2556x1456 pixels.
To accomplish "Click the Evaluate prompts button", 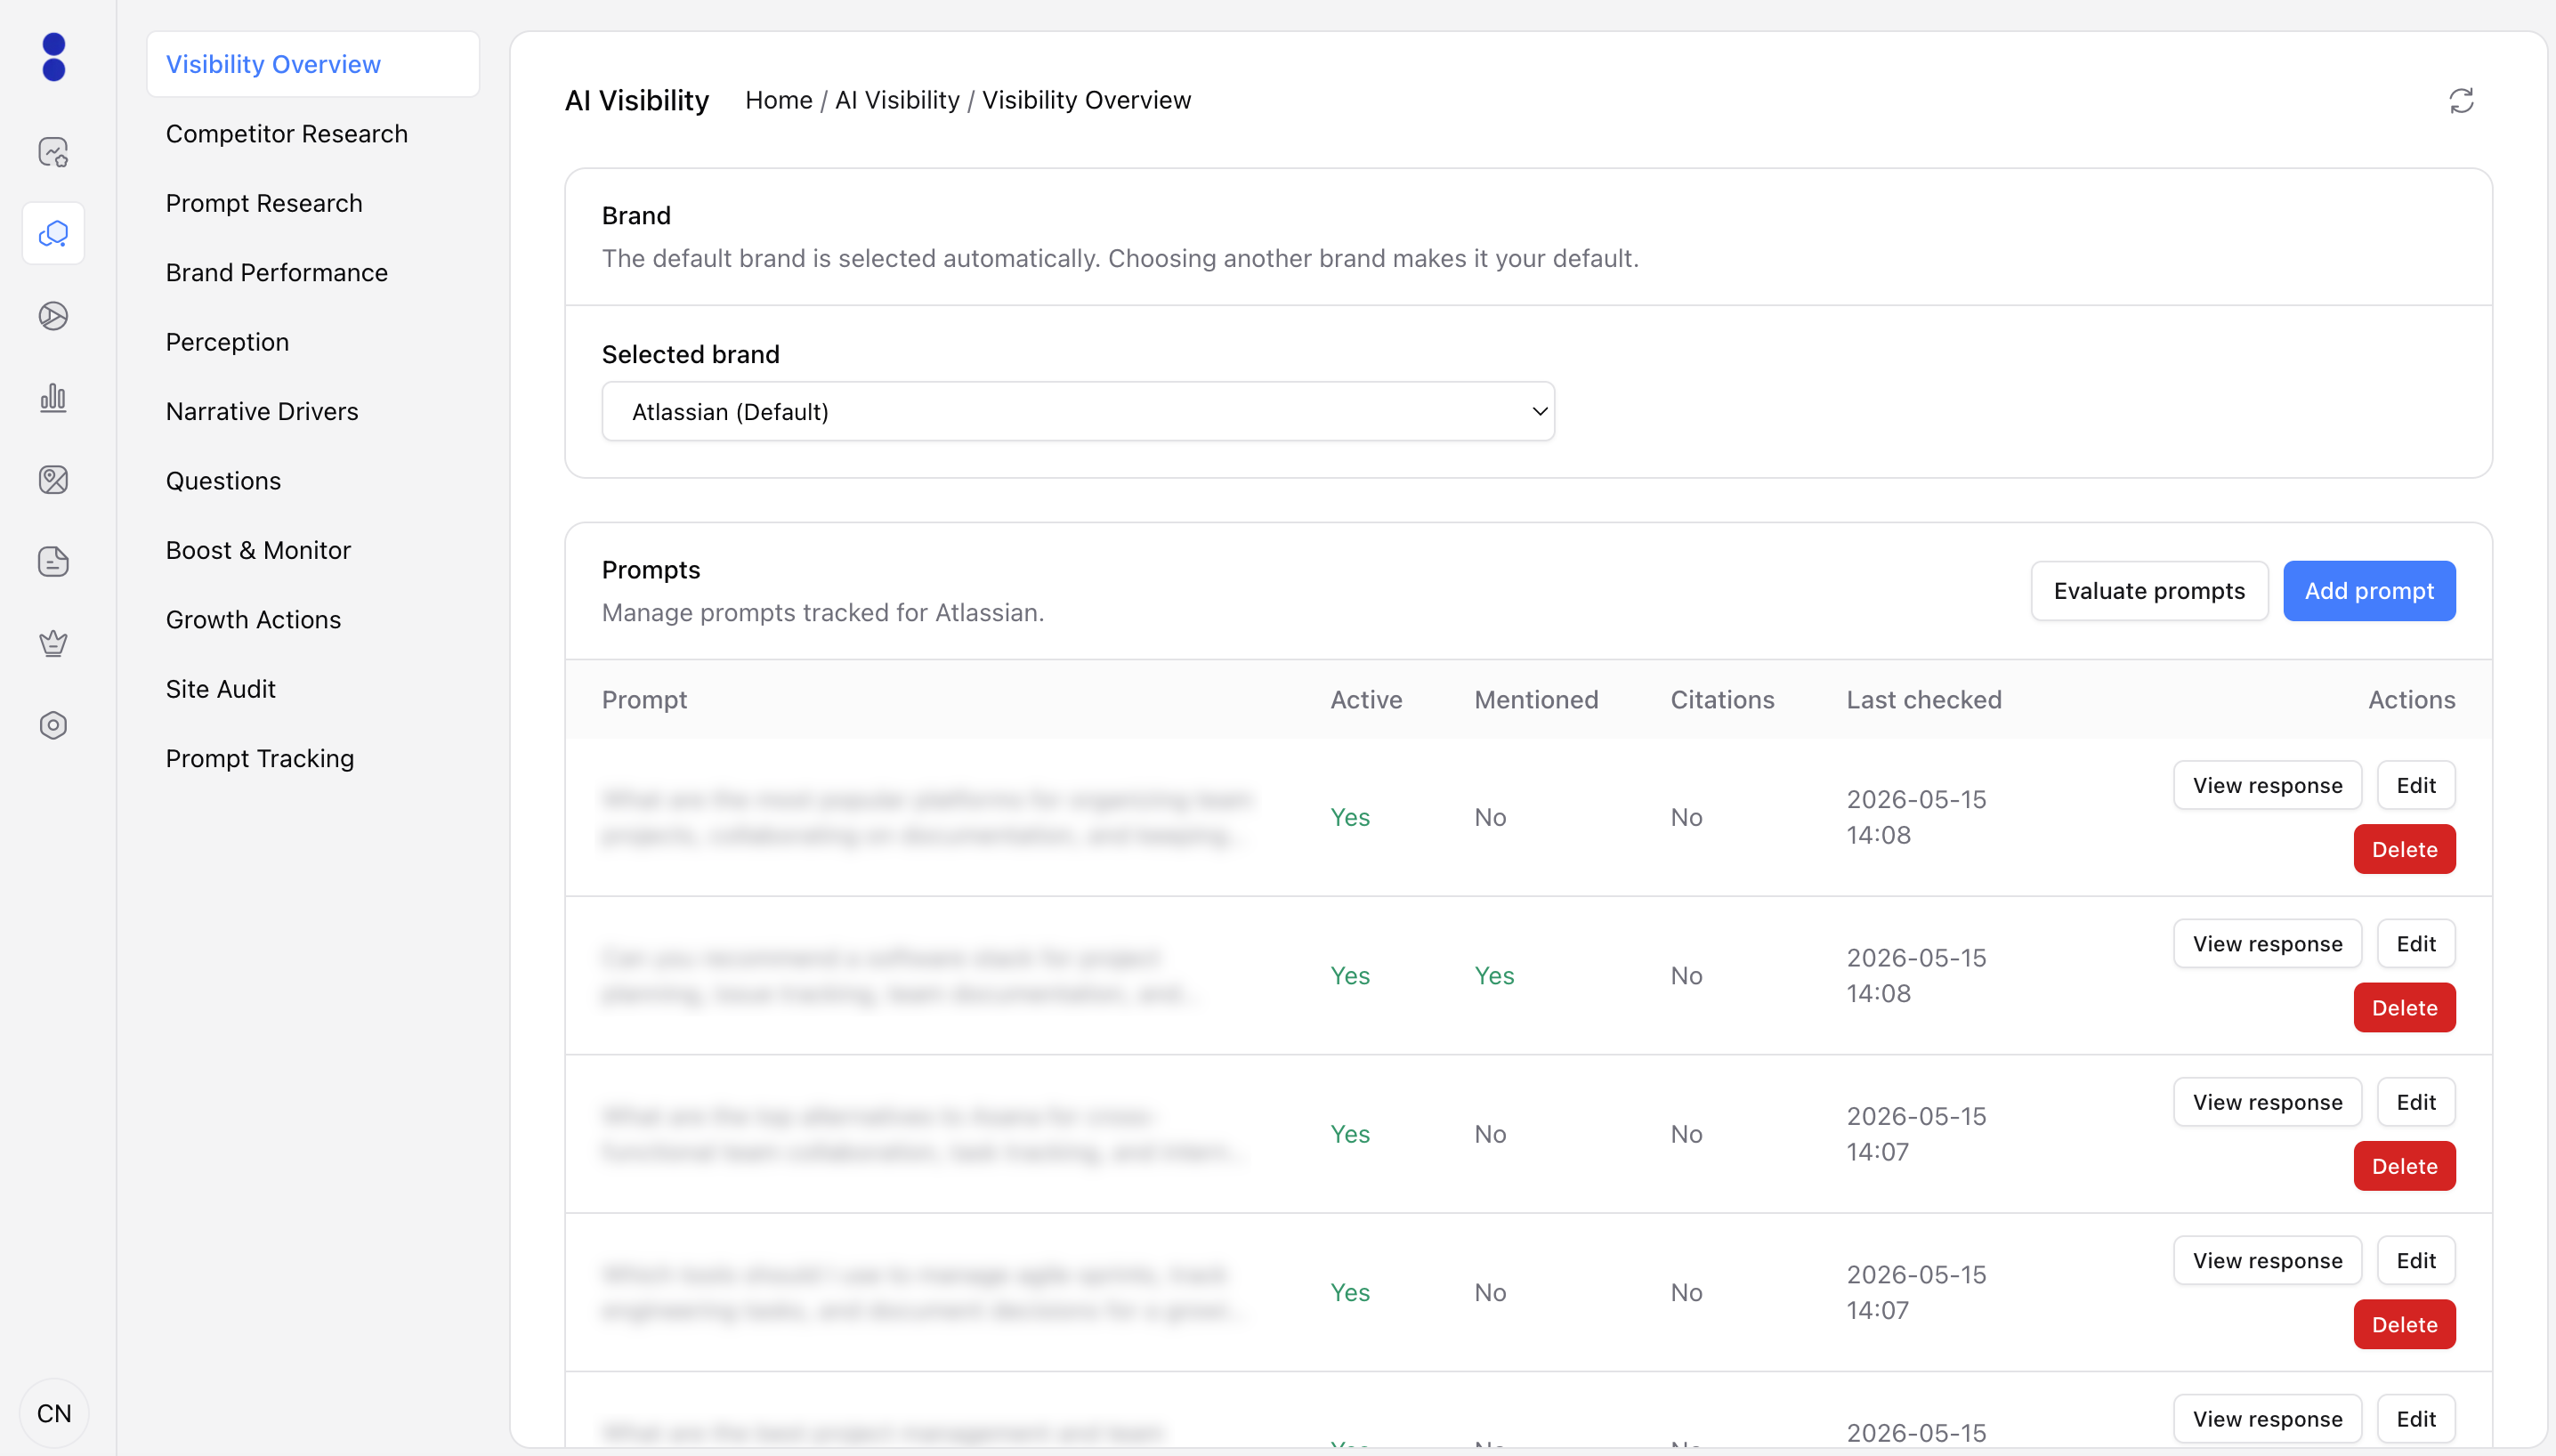I will [x=2149, y=591].
